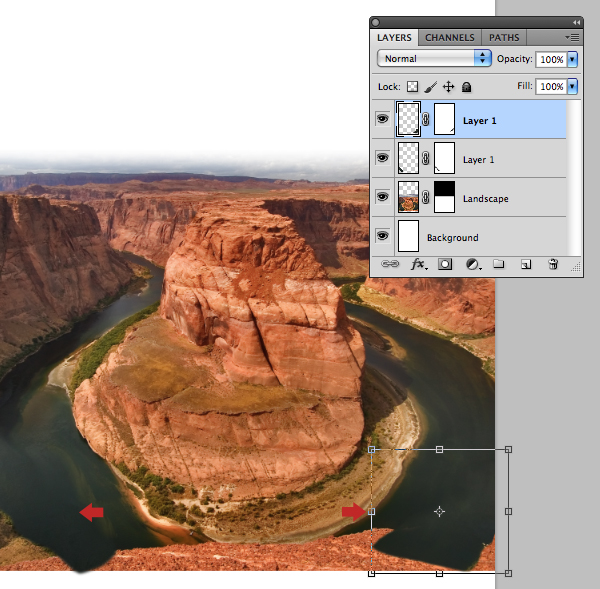
Task: Click the Fill 100% input field
Action: [551, 86]
